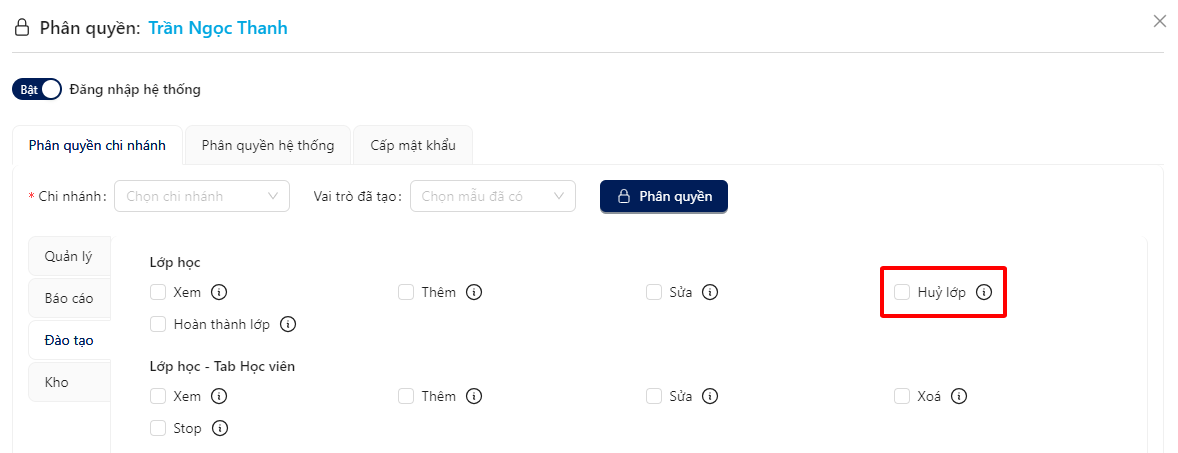This screenshot has height=453, width=1178.
Task: Click info icon next to Lớp học Xem
Action: (x=219, y=292)
